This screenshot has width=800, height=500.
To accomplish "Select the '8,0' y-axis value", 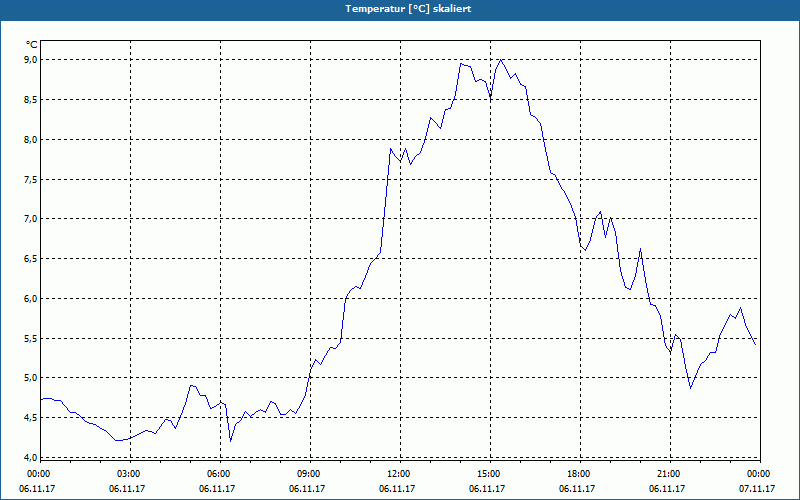I will 31,139.
